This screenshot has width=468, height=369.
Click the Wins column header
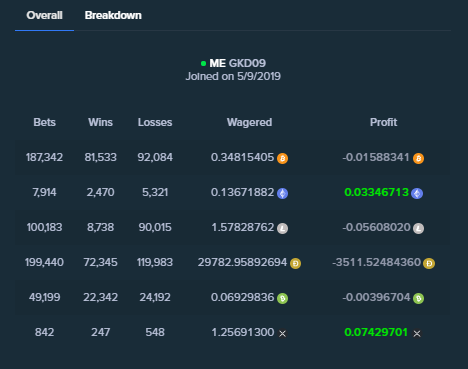100,122
